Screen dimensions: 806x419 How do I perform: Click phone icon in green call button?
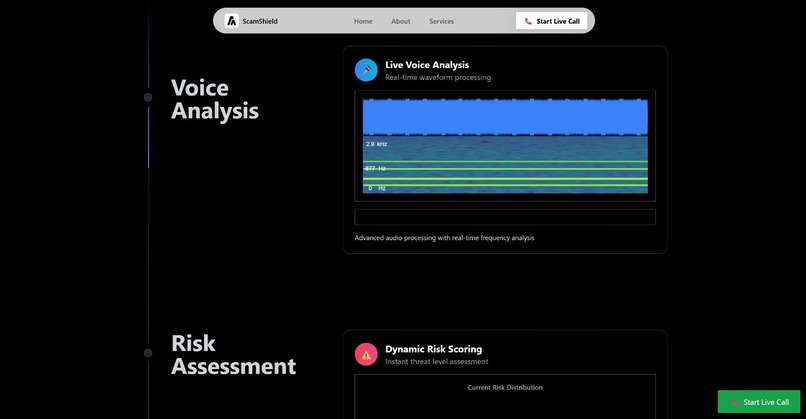[734, 403]
